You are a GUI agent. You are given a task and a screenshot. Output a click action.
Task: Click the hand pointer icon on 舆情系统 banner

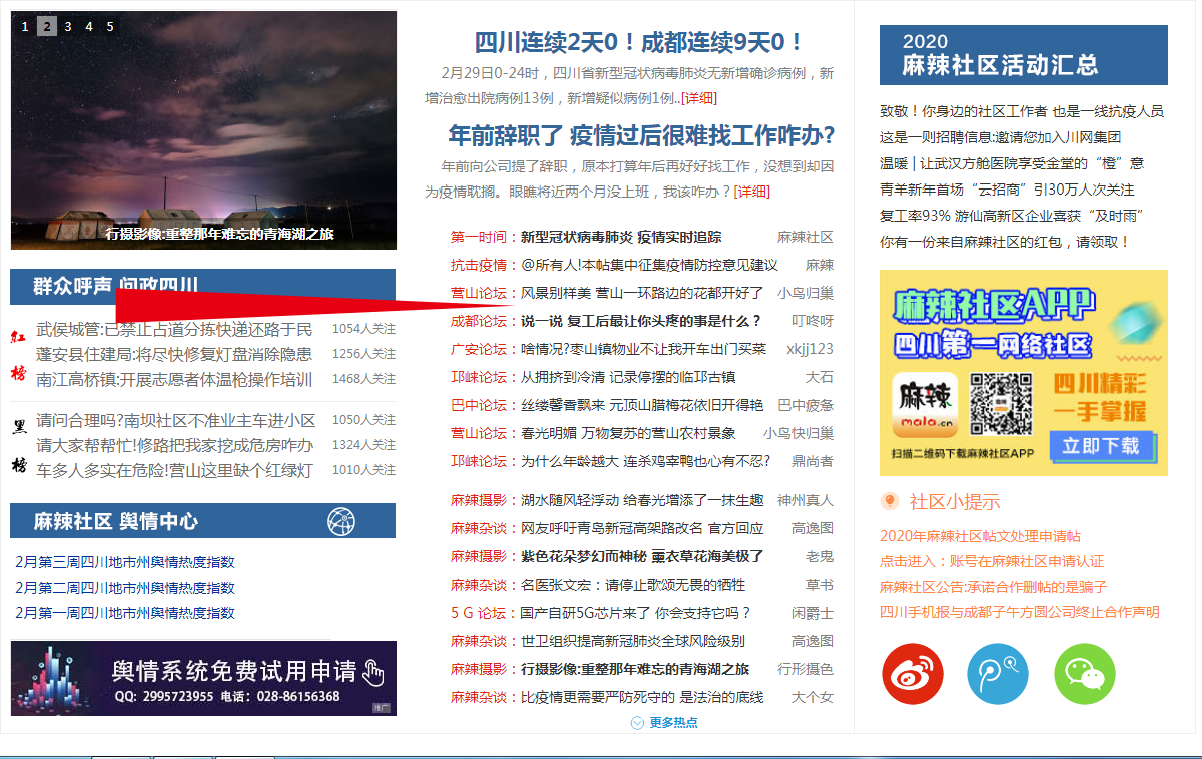(x=374, y=673)
